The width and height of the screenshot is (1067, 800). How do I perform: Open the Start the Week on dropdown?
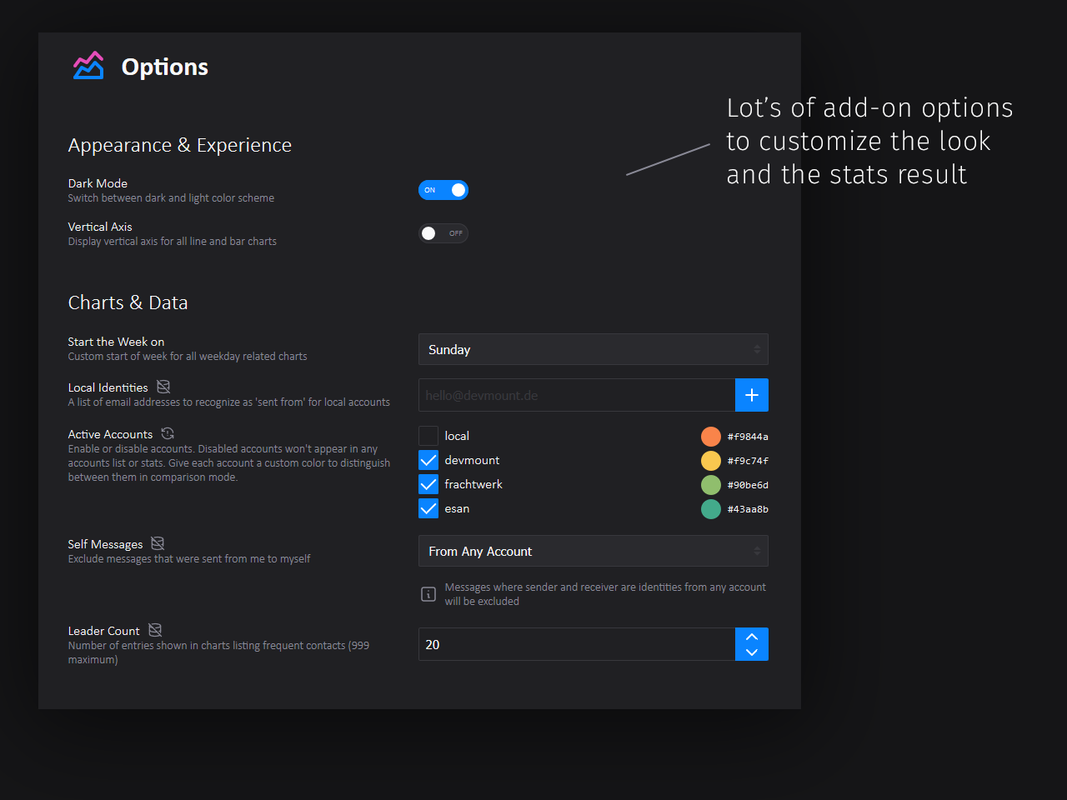(x=593, y=350)
